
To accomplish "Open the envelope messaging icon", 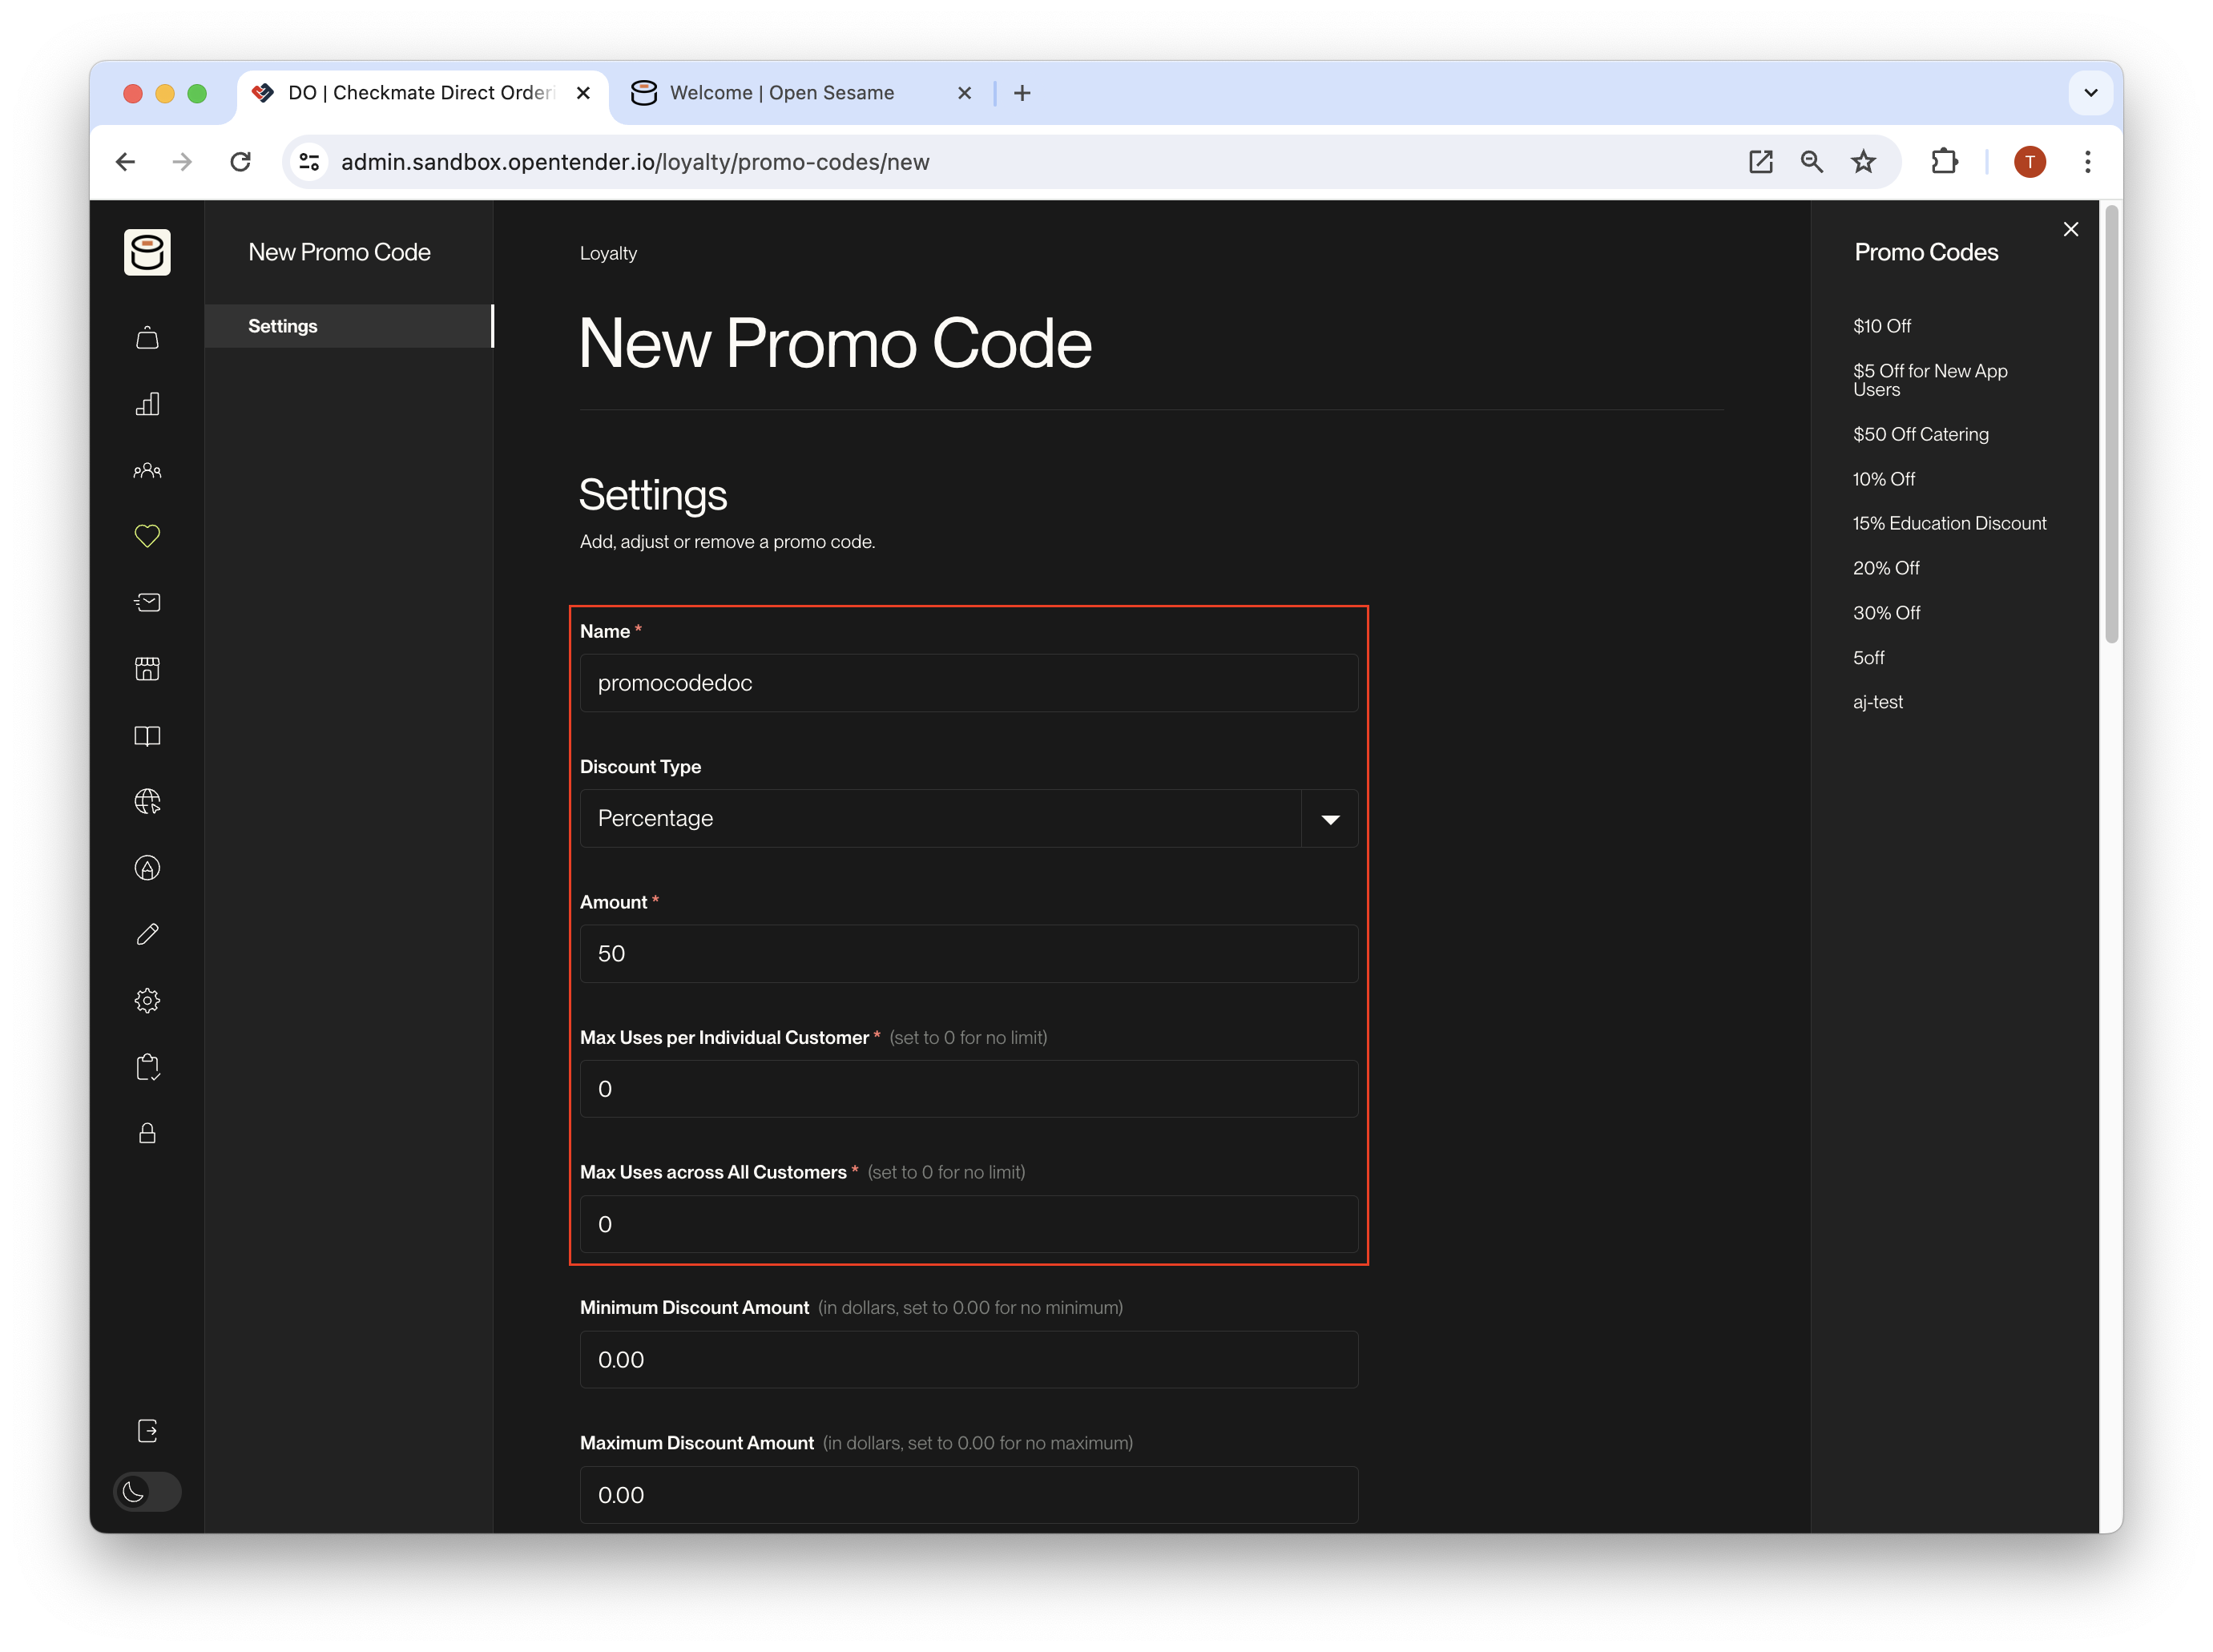I will [147, 602].
